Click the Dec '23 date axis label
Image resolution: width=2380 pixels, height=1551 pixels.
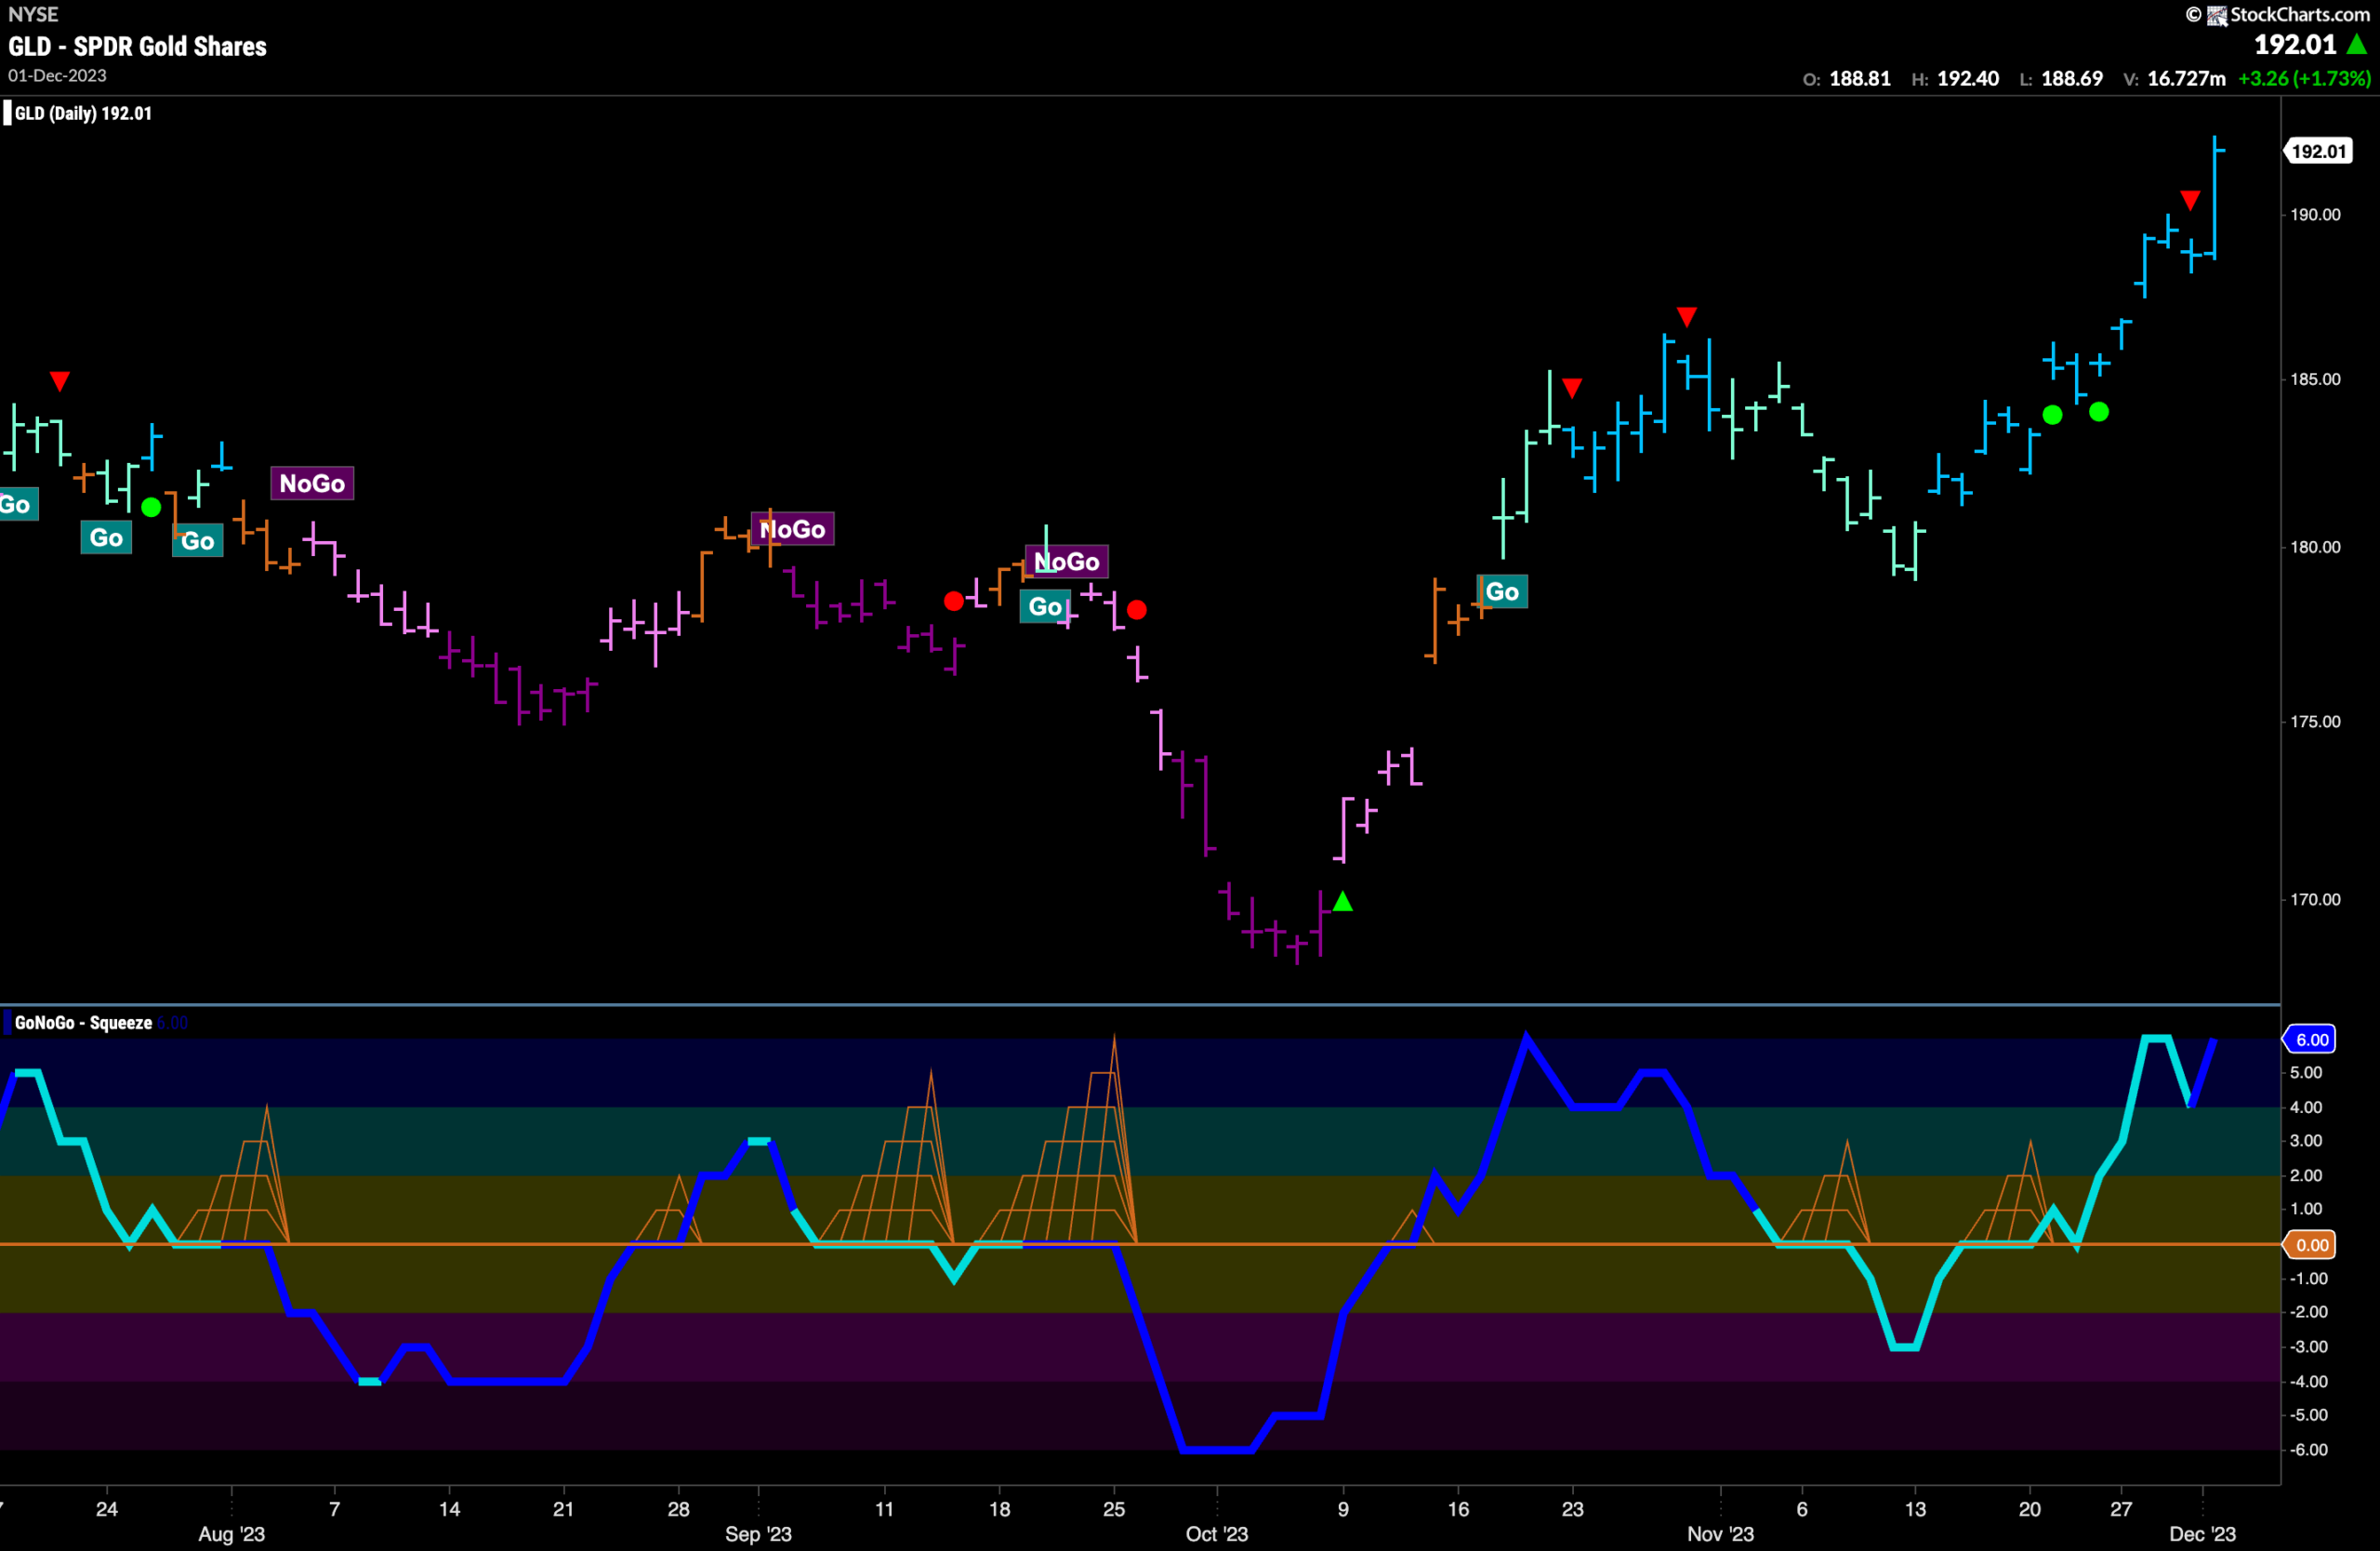point(2203,1533)
